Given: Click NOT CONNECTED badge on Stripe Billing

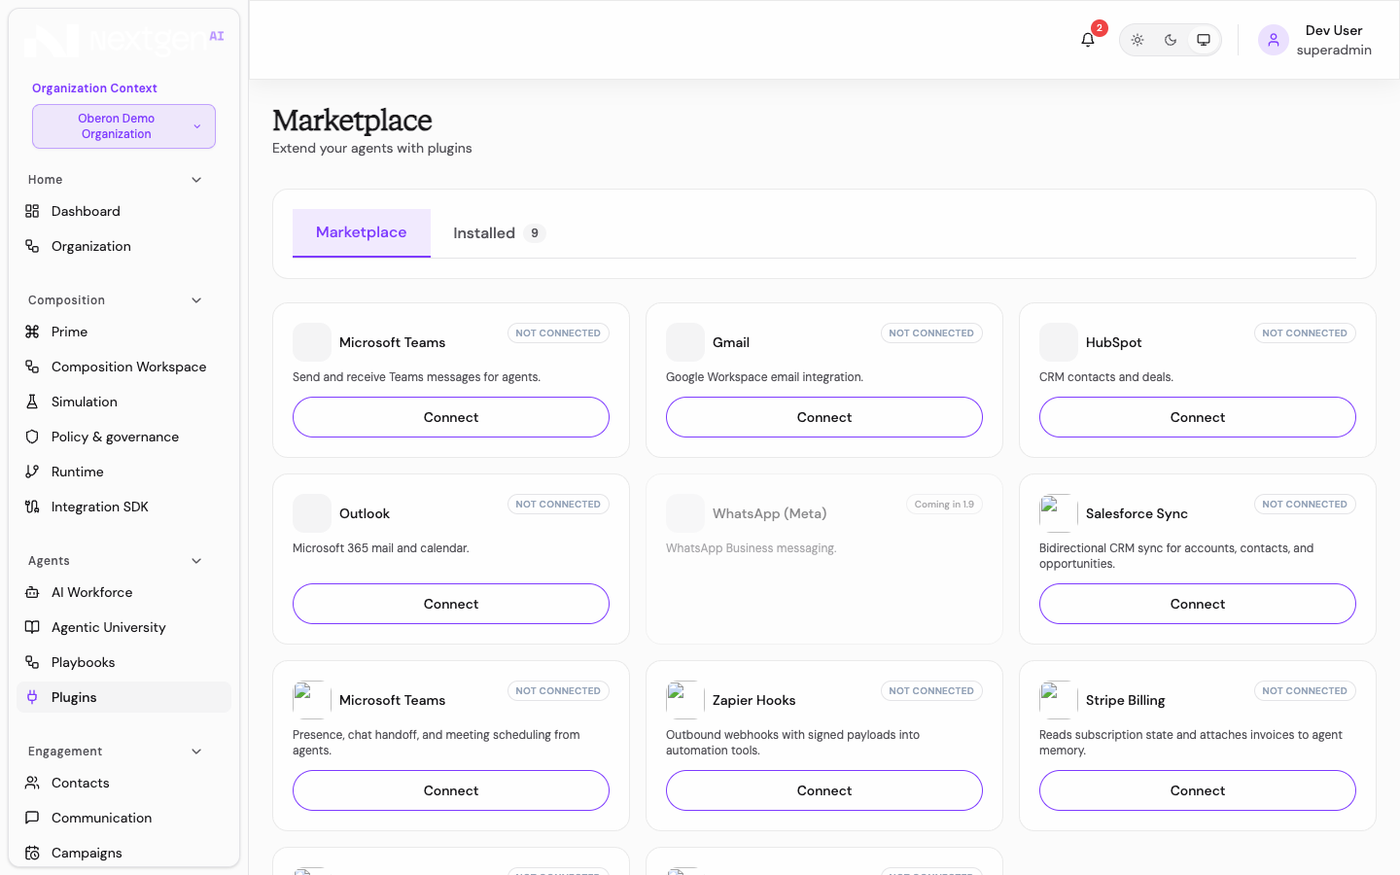Looking at the screenshot, I should (1304, 691).
